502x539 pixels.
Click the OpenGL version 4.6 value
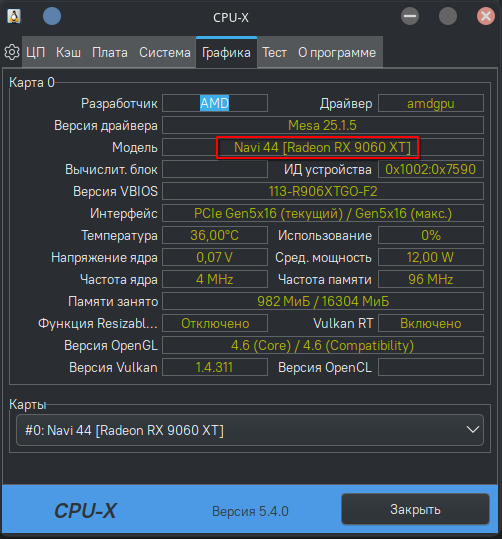[323, 345]
